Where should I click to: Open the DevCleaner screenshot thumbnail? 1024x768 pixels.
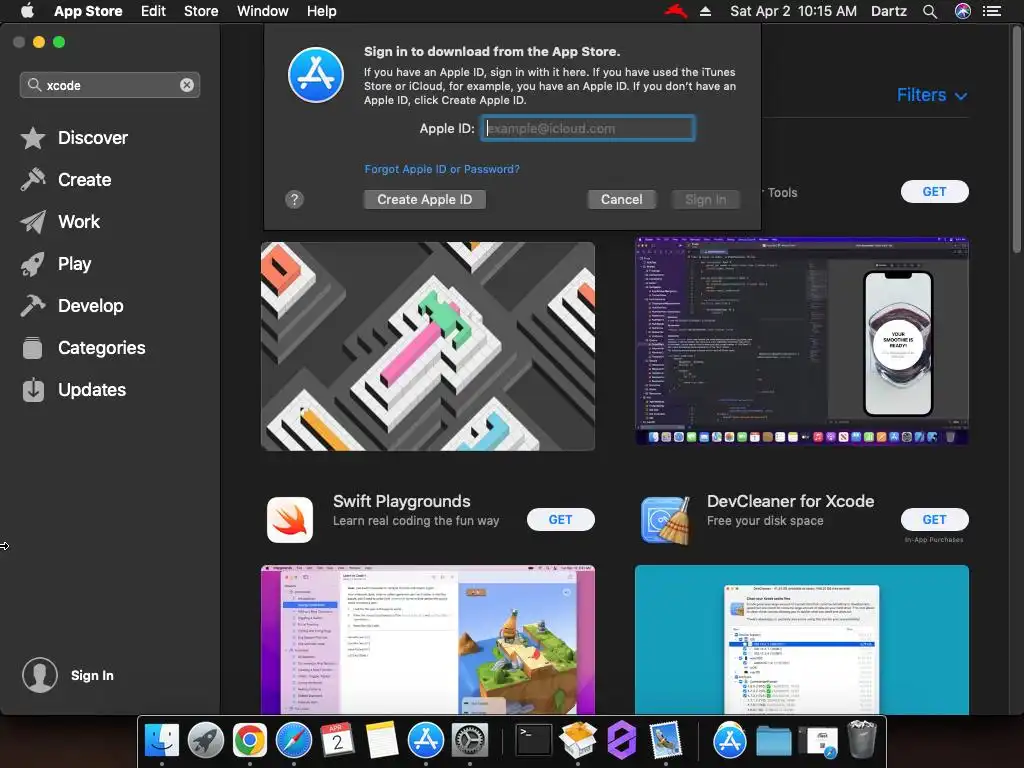click(x=802, y=640)
